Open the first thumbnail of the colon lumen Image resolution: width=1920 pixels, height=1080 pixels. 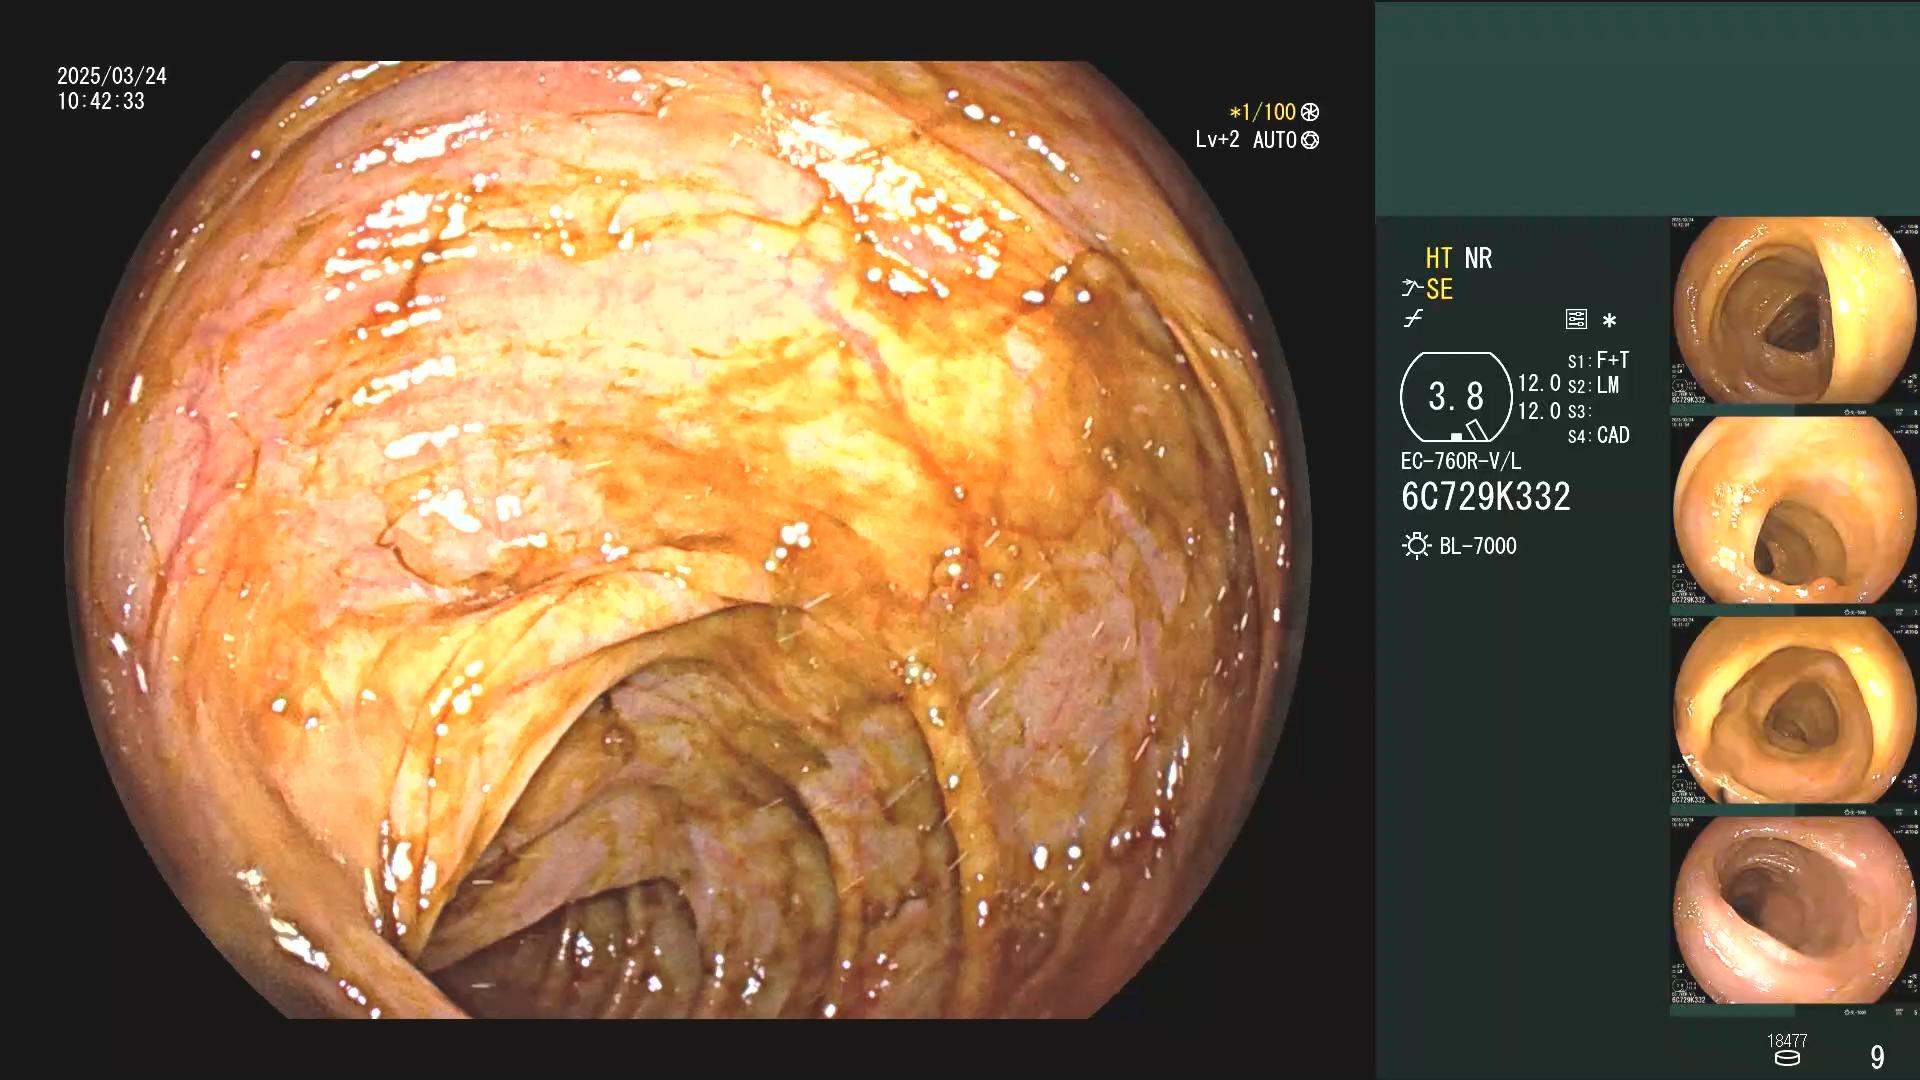click(1794, 311)
